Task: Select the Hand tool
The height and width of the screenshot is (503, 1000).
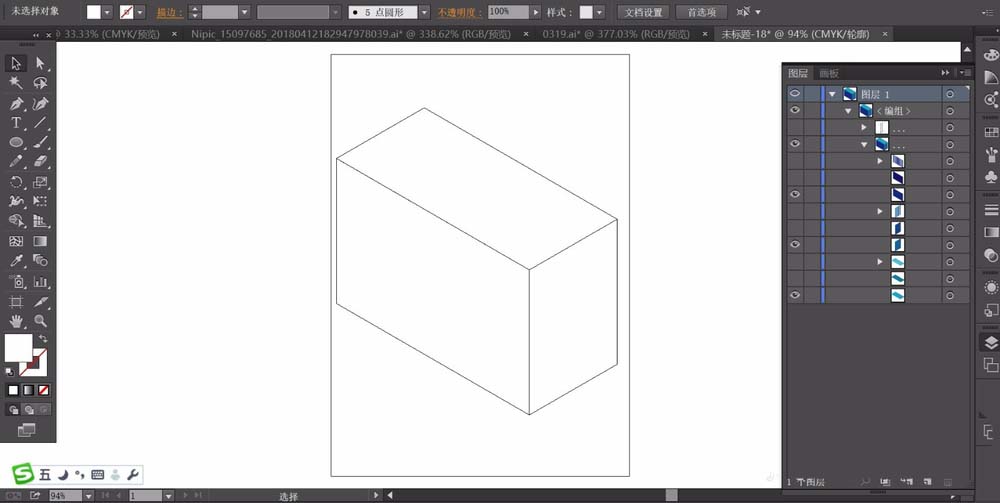Action: 16,321
